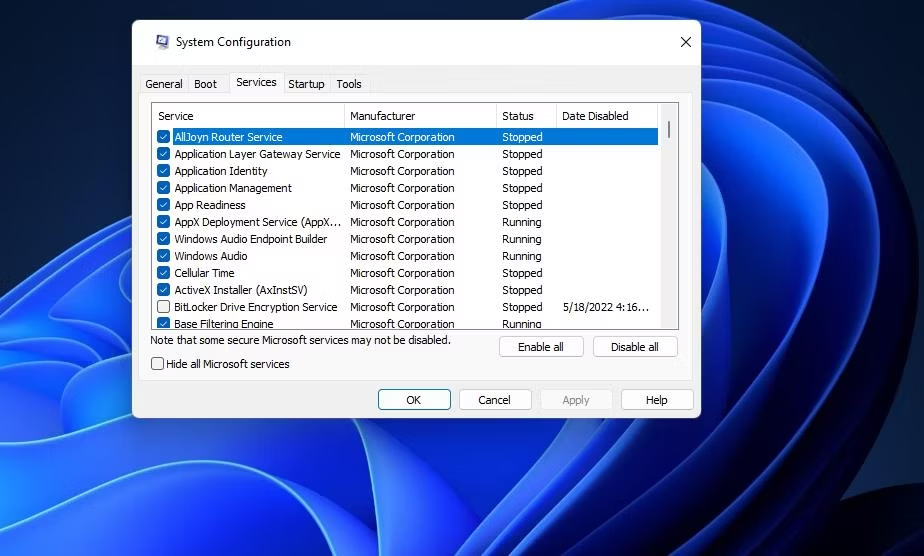Click the 5/18/2022 4:16... date disabled cell
This screenshot has height=556, width=924.
606,307
